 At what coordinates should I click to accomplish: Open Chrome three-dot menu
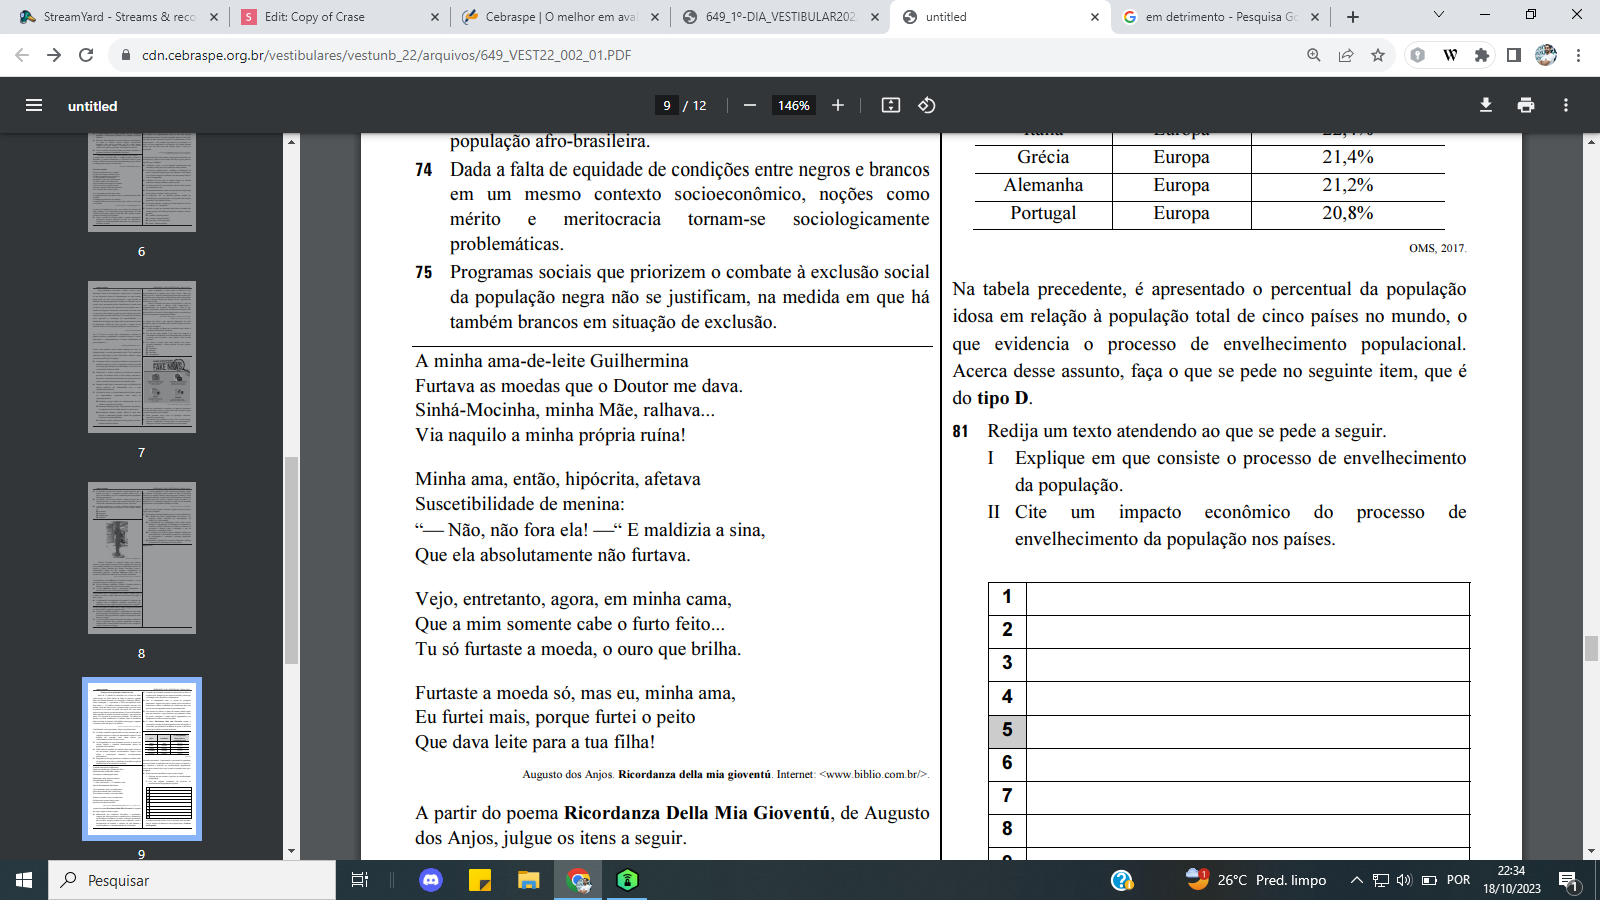tap(1578, 55)
